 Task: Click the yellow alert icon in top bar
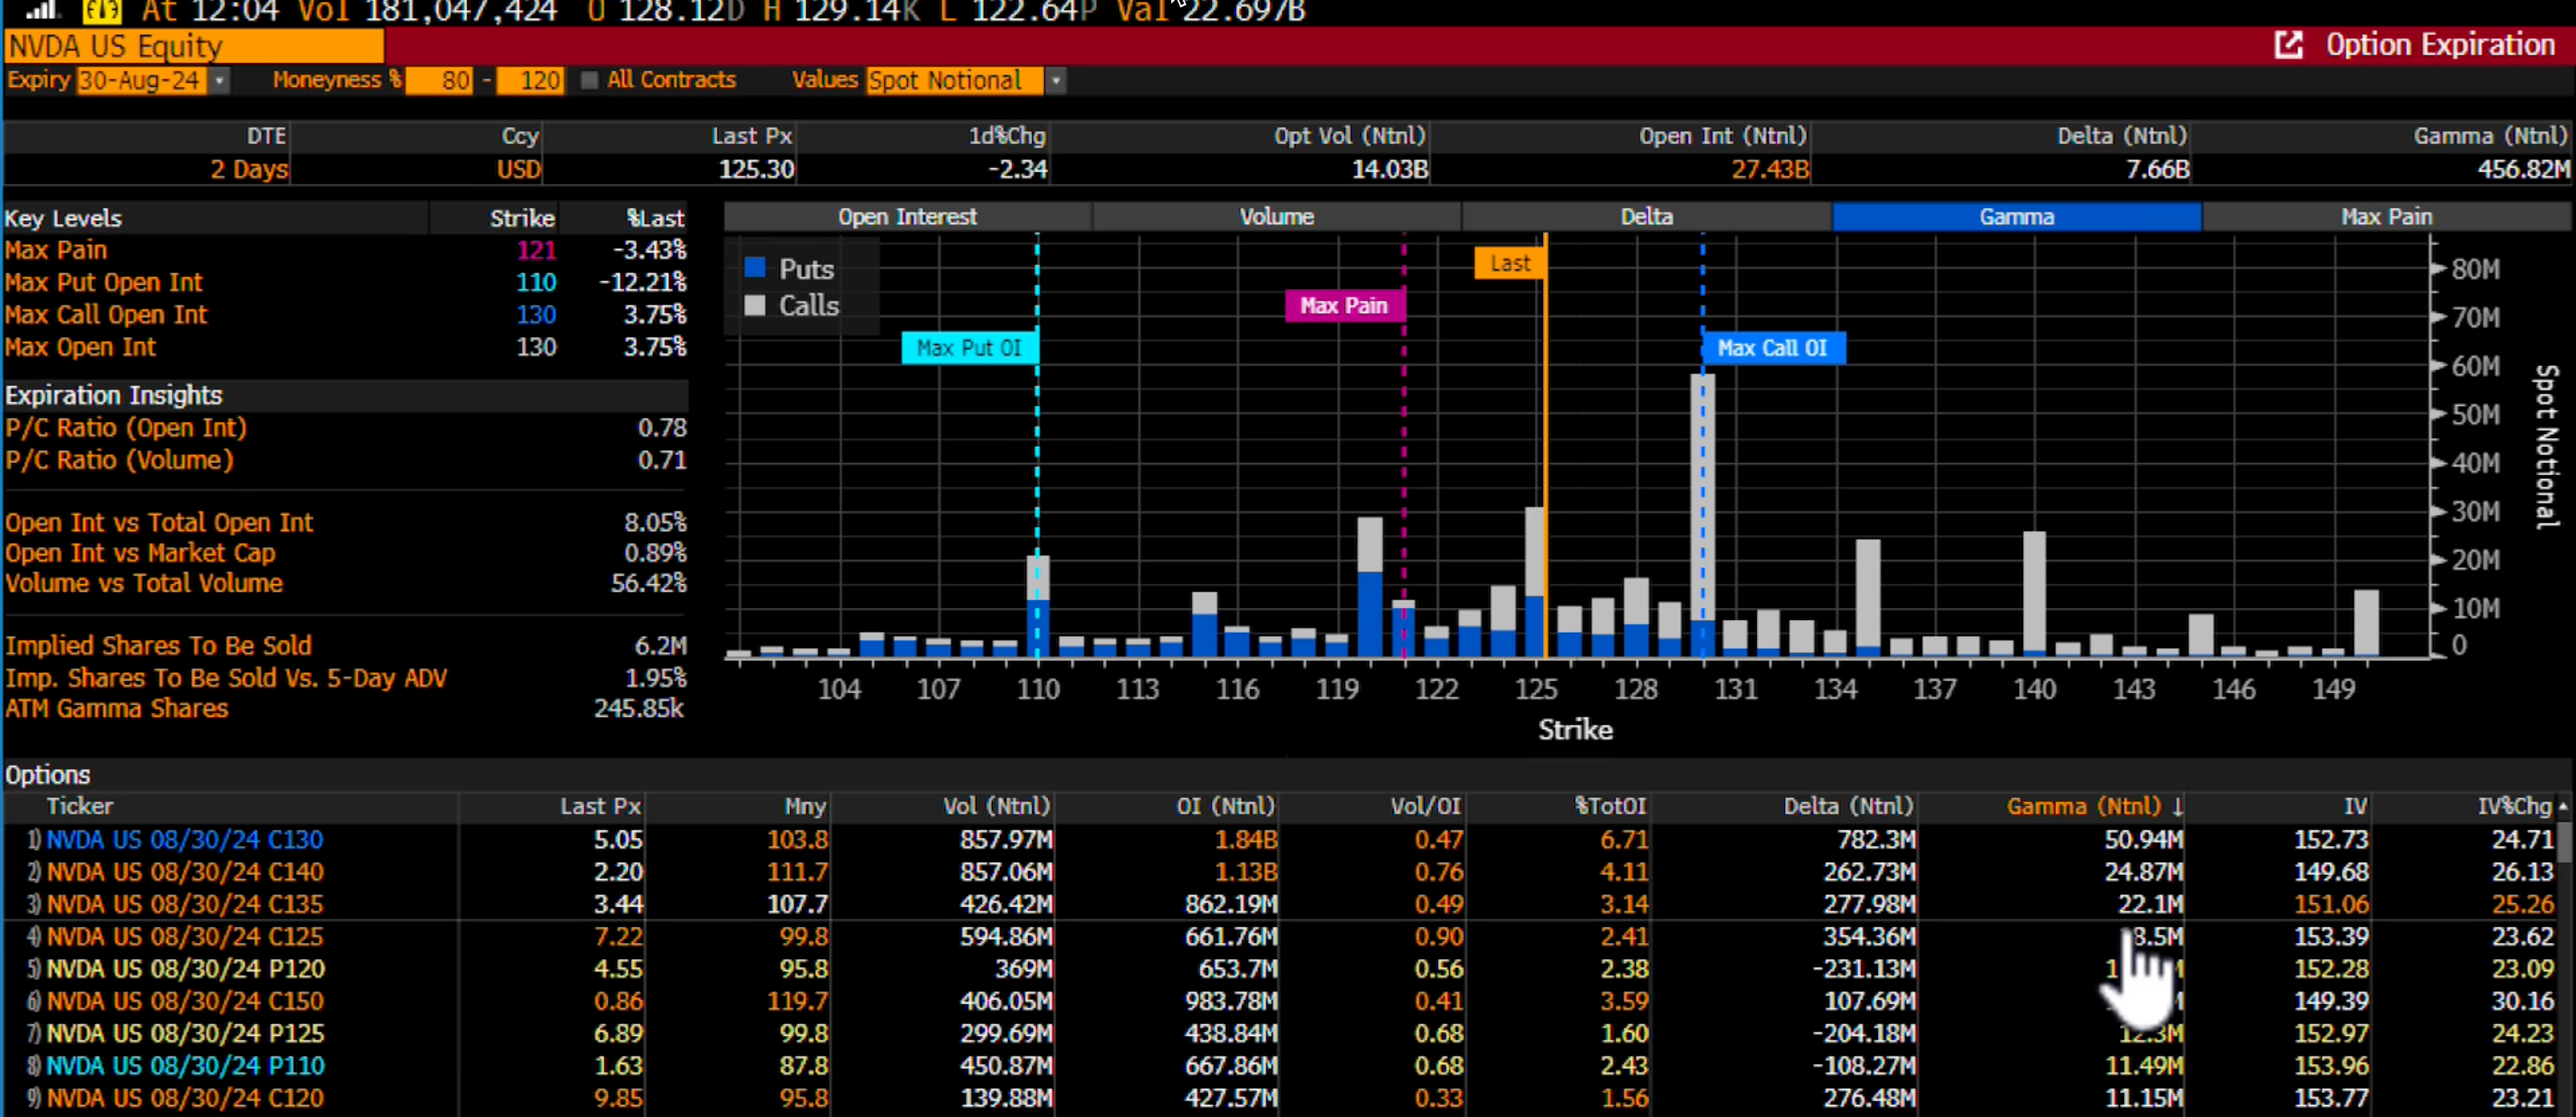tap(101, 11)
